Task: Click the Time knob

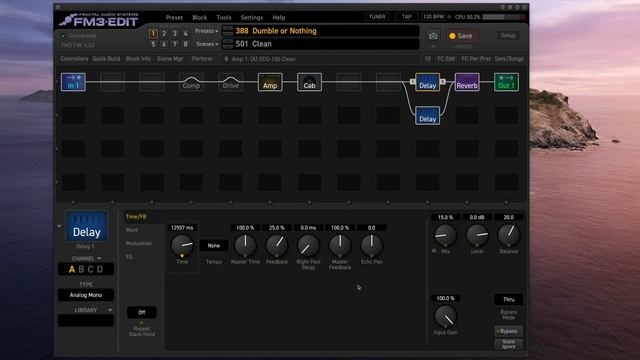Action: 182,245
